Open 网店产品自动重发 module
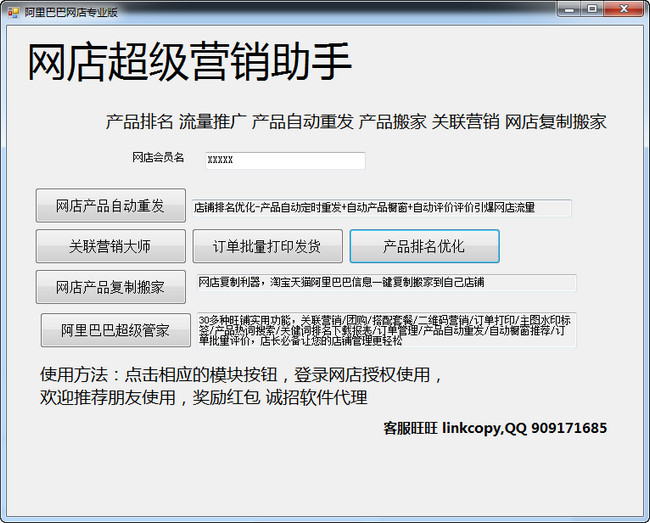Image resolution: width=650 pixels, height=523 pixels. point(110,206)
